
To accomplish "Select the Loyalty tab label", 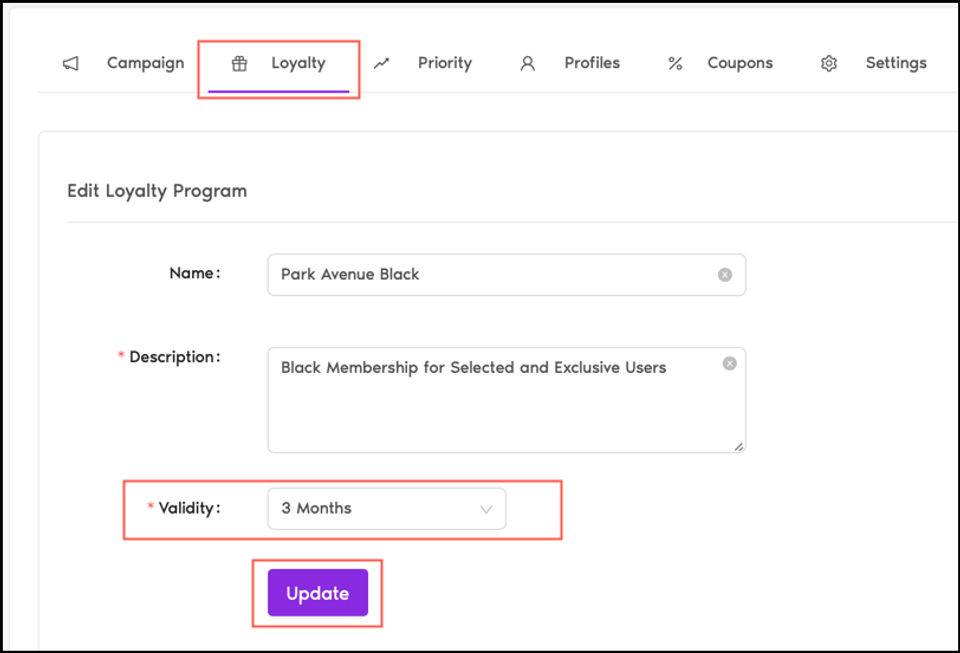I will [x=298, y=63].
